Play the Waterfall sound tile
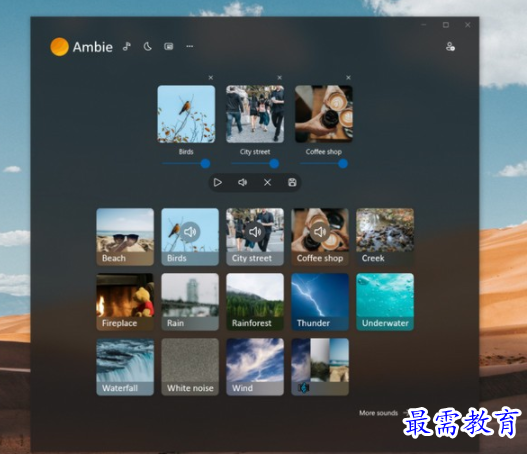 point(125,367)
